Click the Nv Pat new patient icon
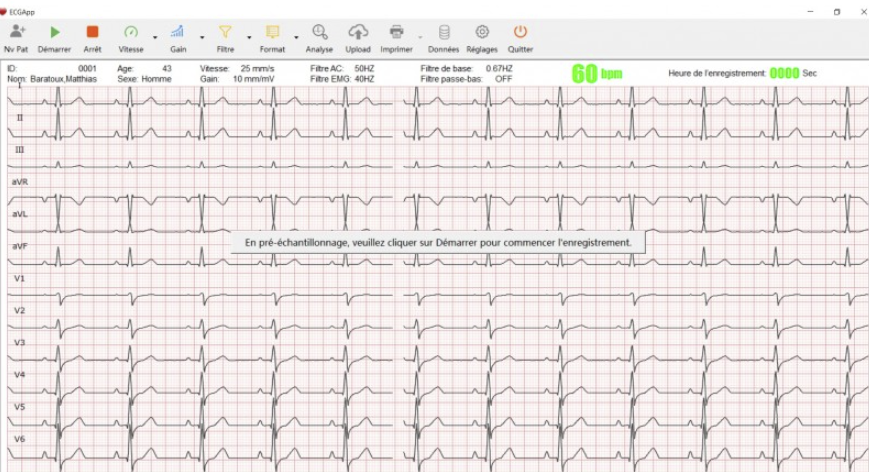This screenshot has height=472, width=869. tap(16, 33)
